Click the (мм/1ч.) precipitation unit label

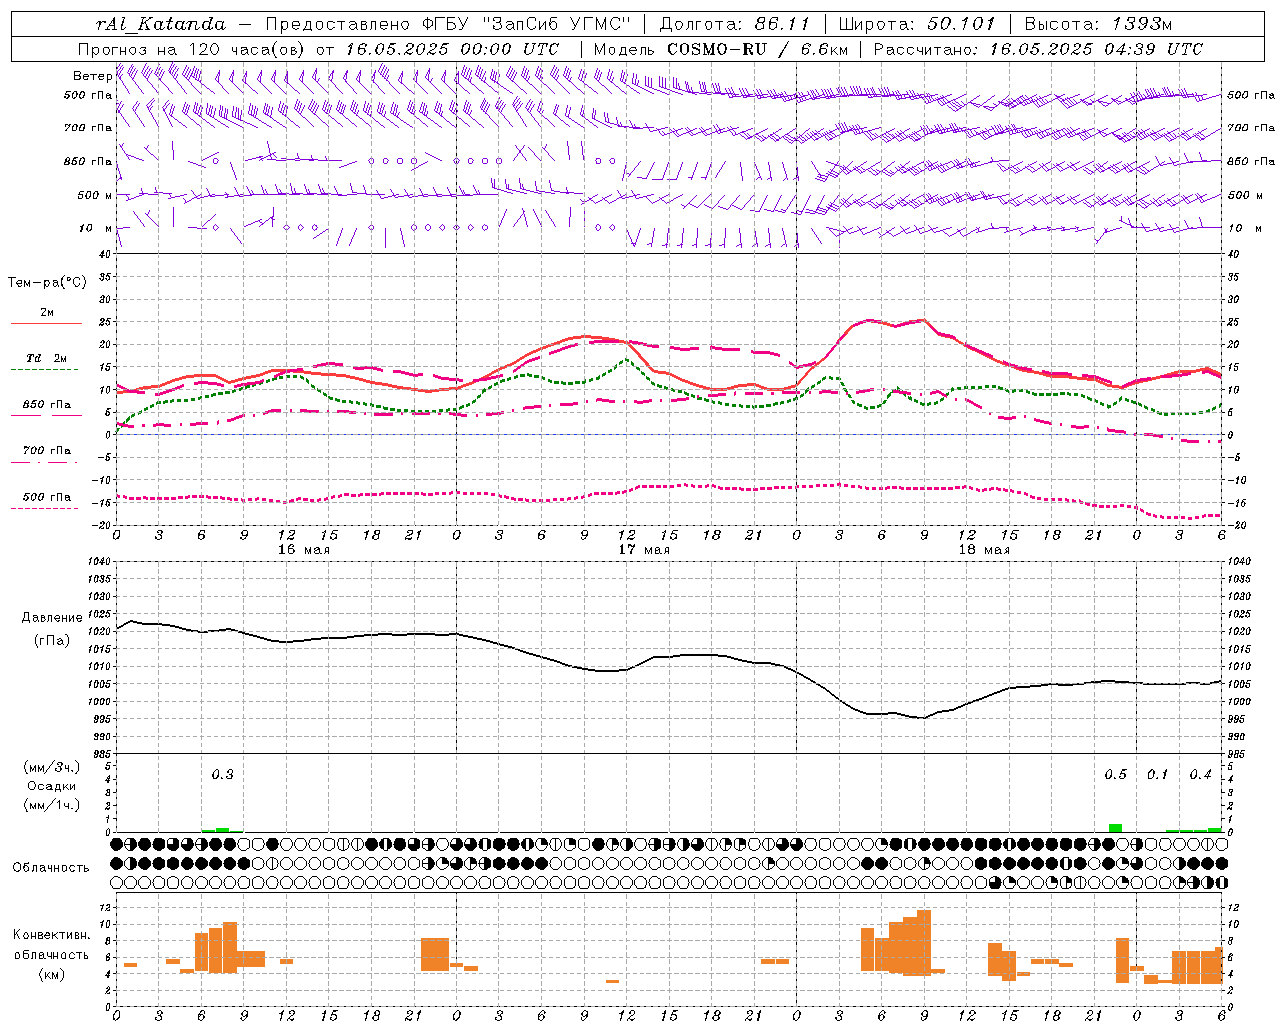(x=52, y=805)
